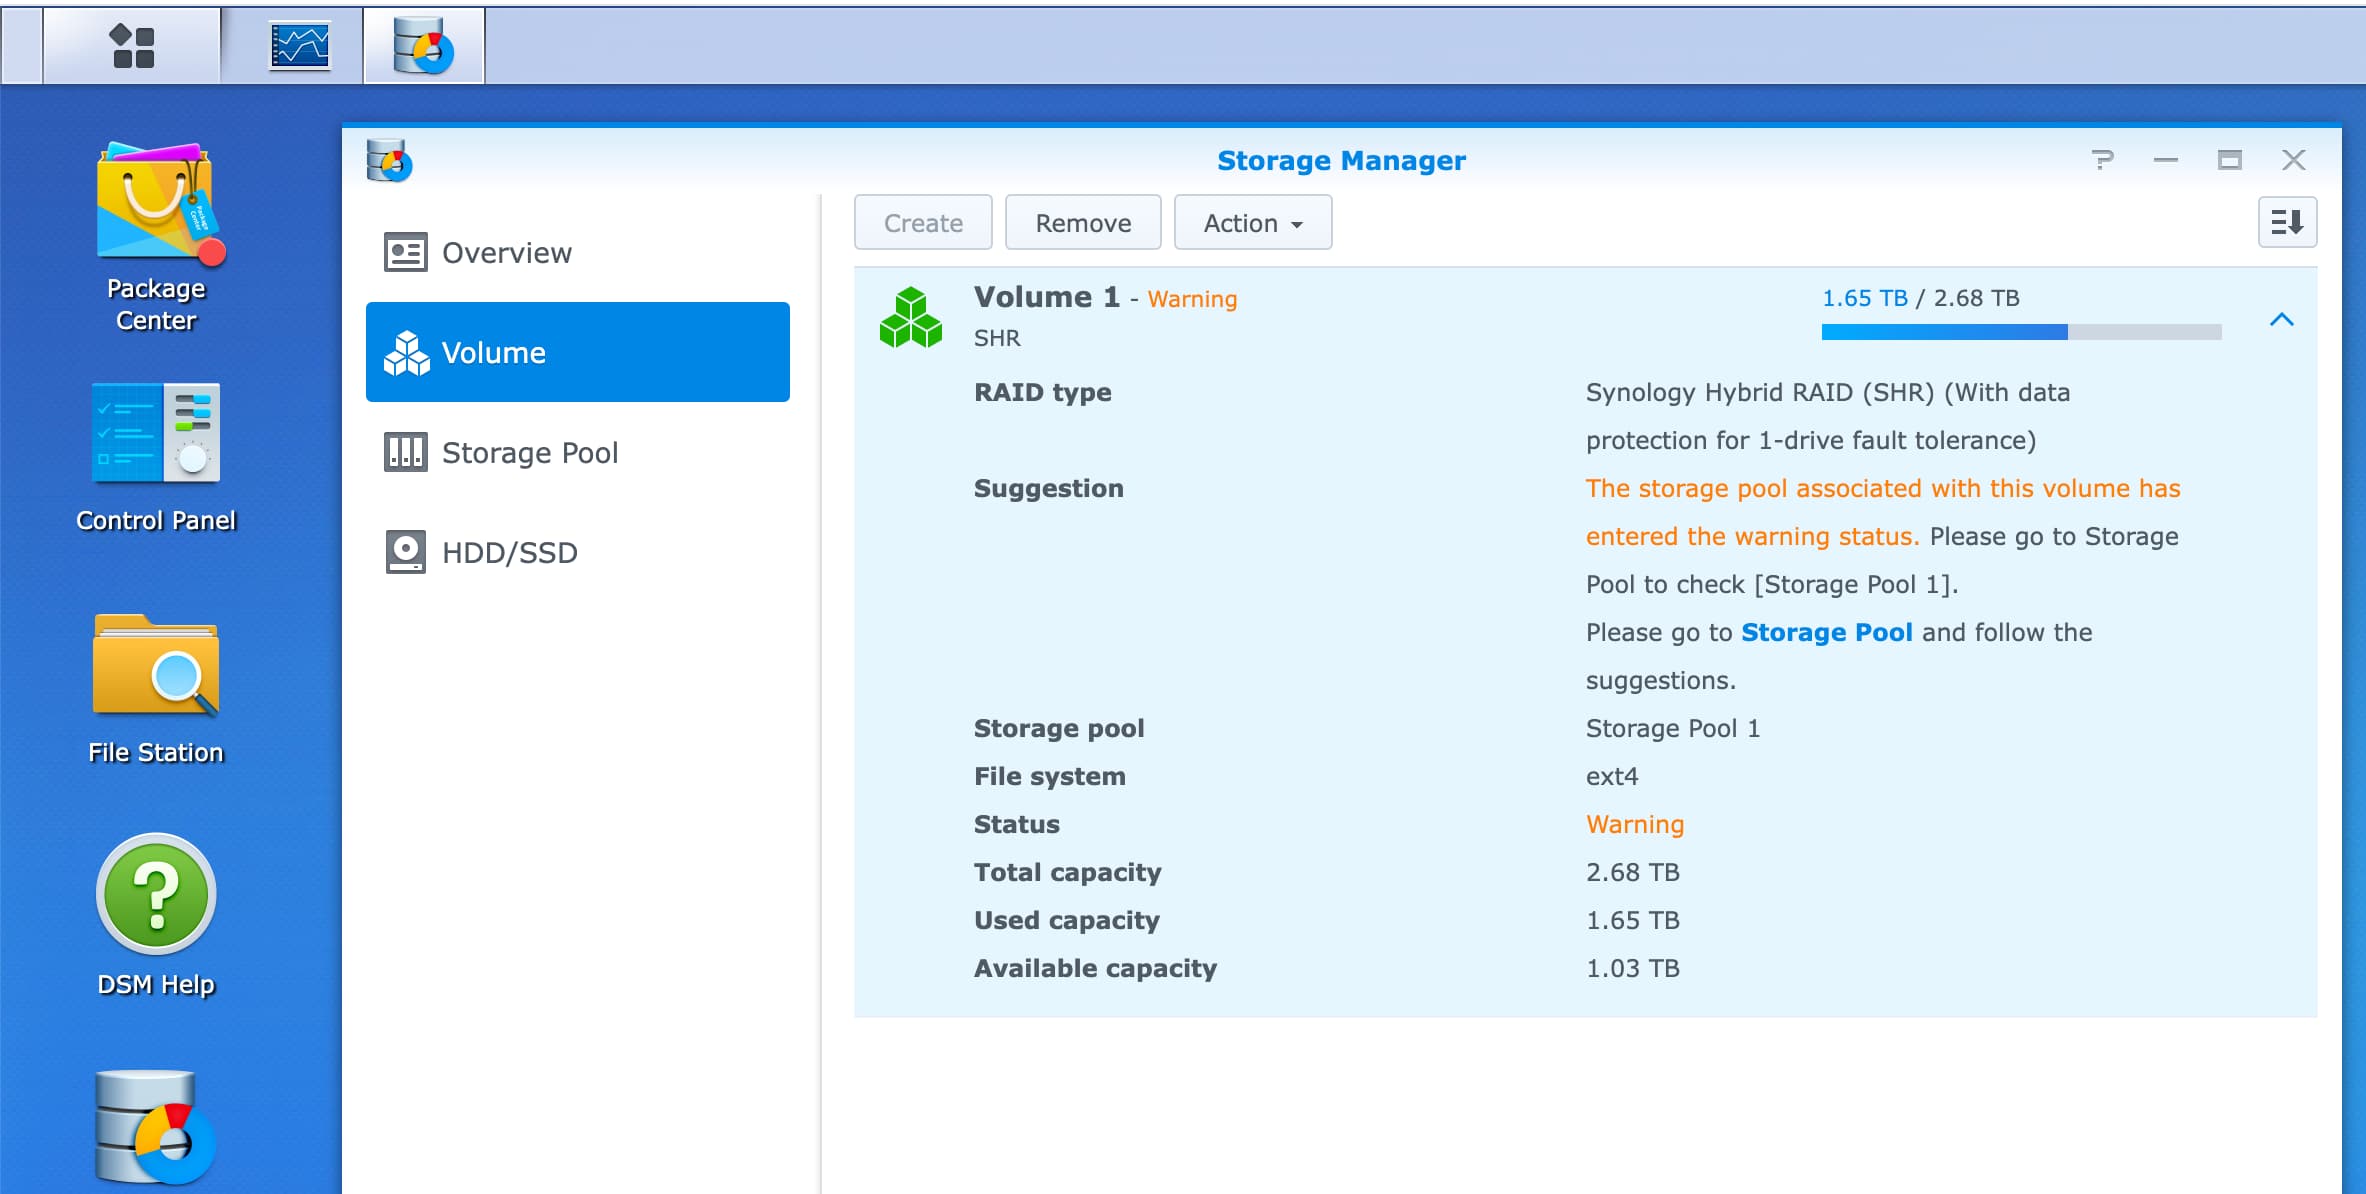The width and height of the screenshot is (2366, 1194).
Task: Click the volume capacity progress bar
Action: point(2020,332)
